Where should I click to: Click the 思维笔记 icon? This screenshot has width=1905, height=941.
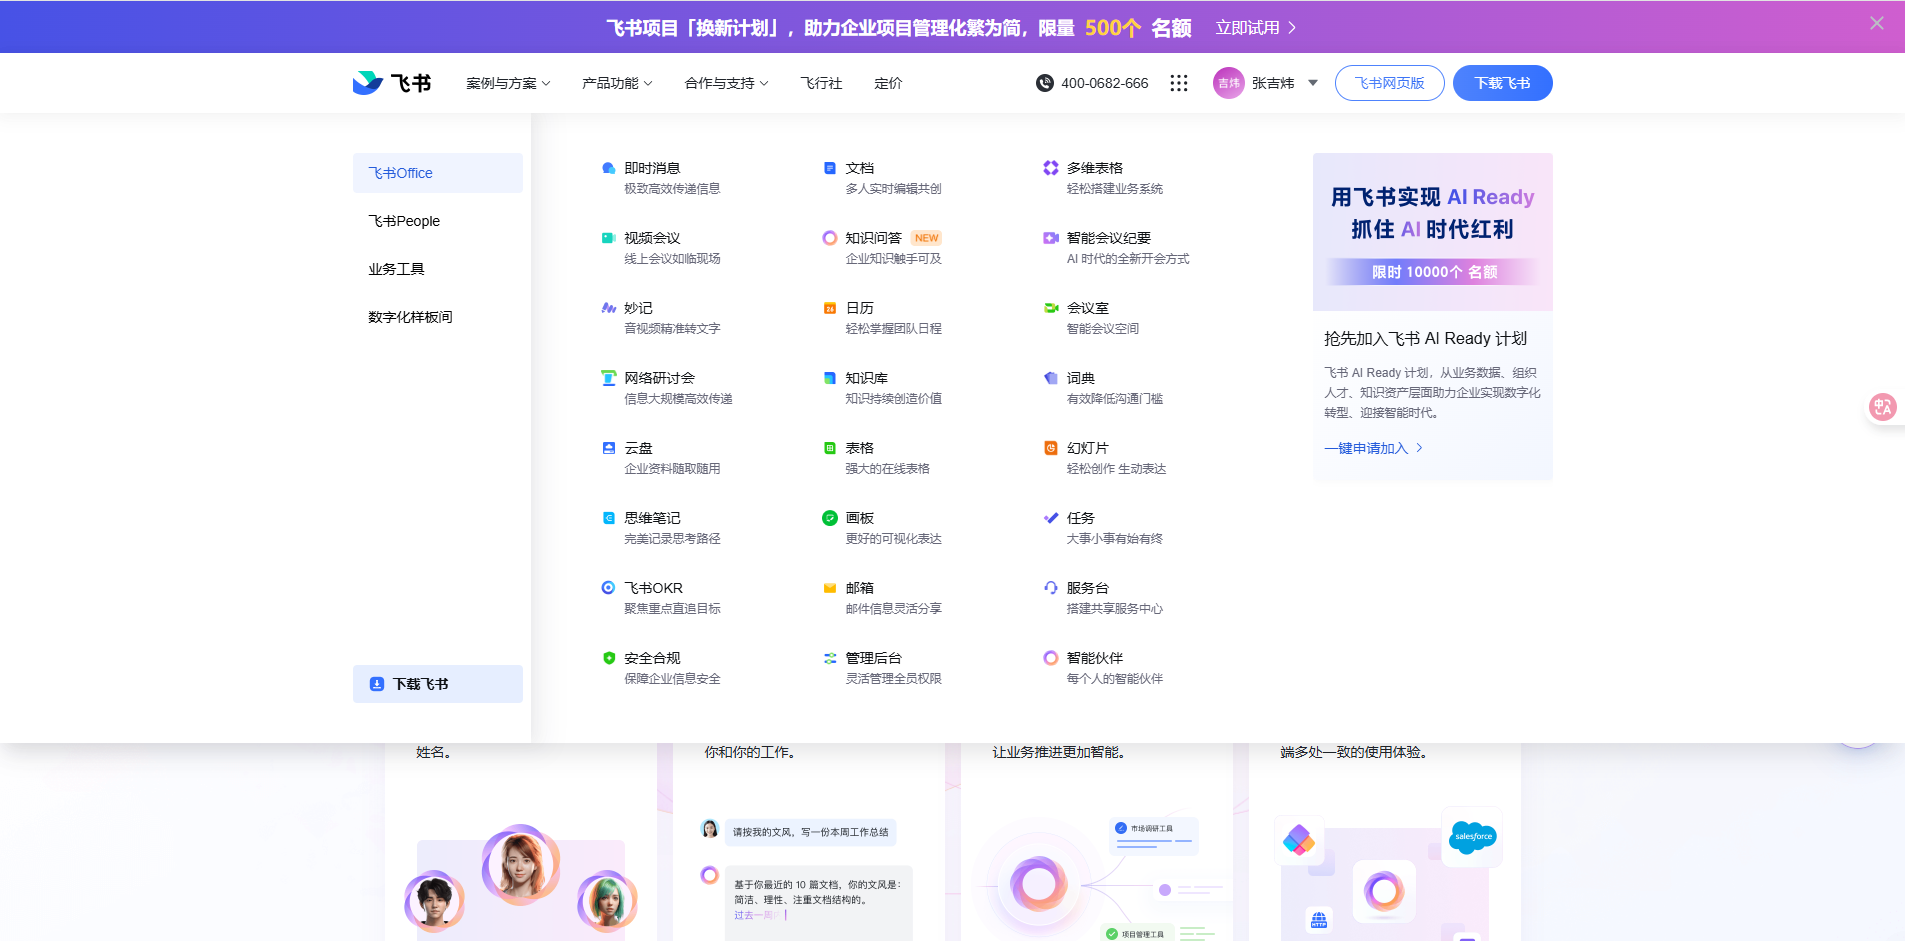click(608, 518)
